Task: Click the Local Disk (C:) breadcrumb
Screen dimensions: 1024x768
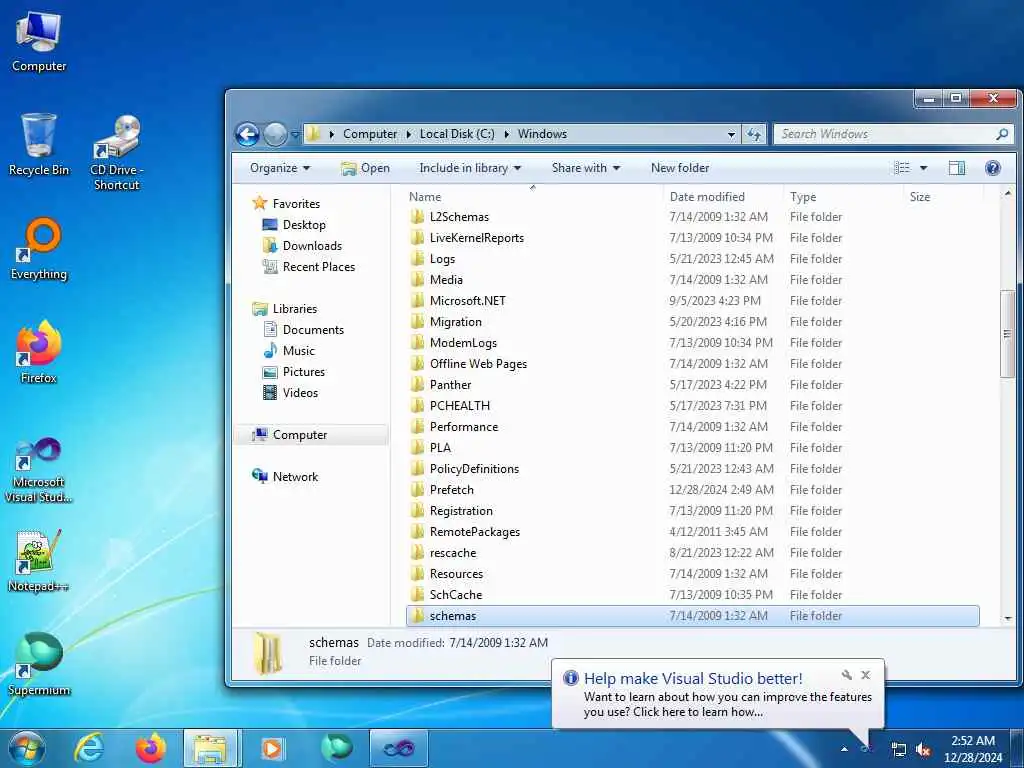Action: [x=457, y=134]
